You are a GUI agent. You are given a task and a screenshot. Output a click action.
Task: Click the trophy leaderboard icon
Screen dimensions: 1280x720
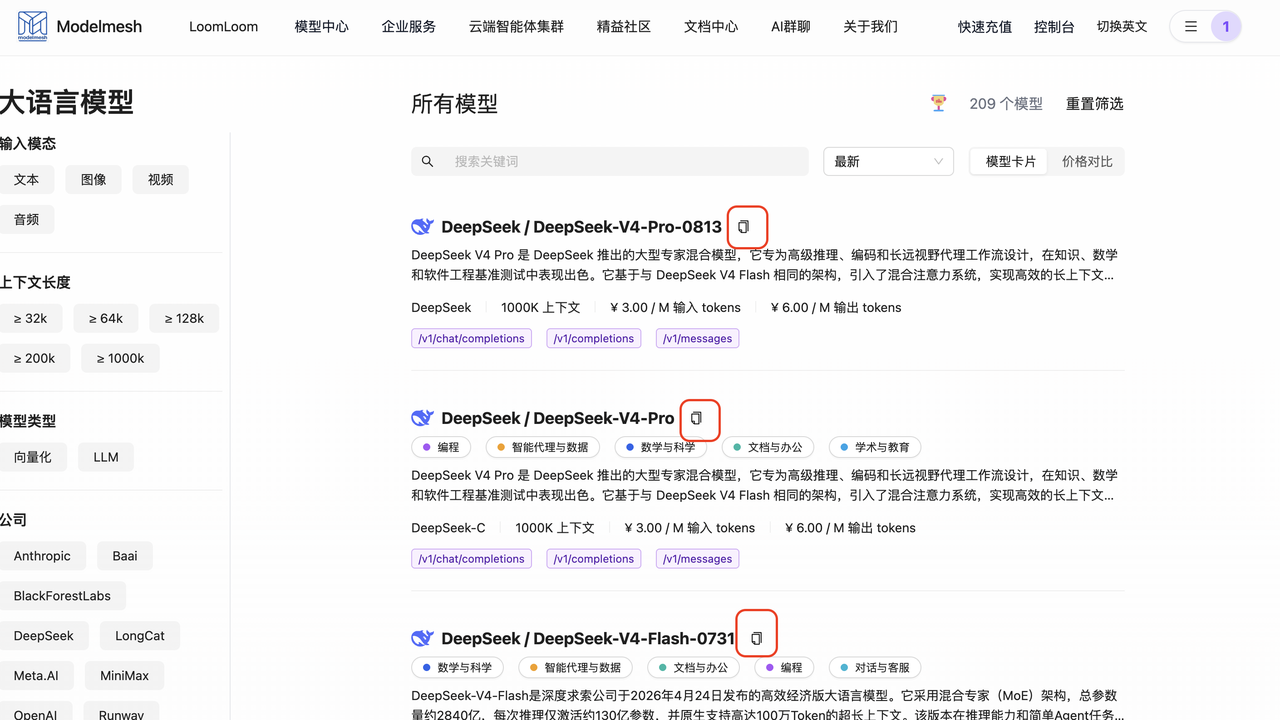(x=938, y=103)
